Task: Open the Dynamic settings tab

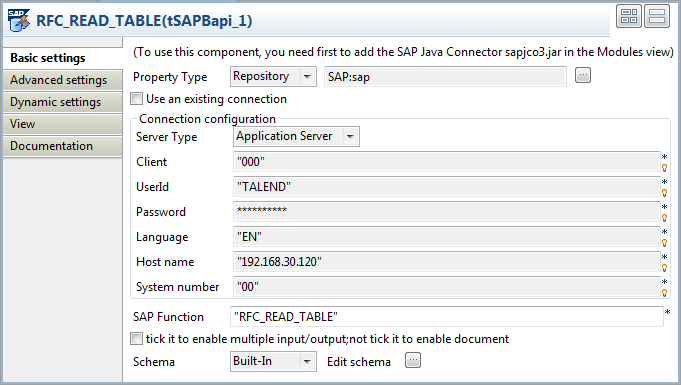Action: point(63,102)
